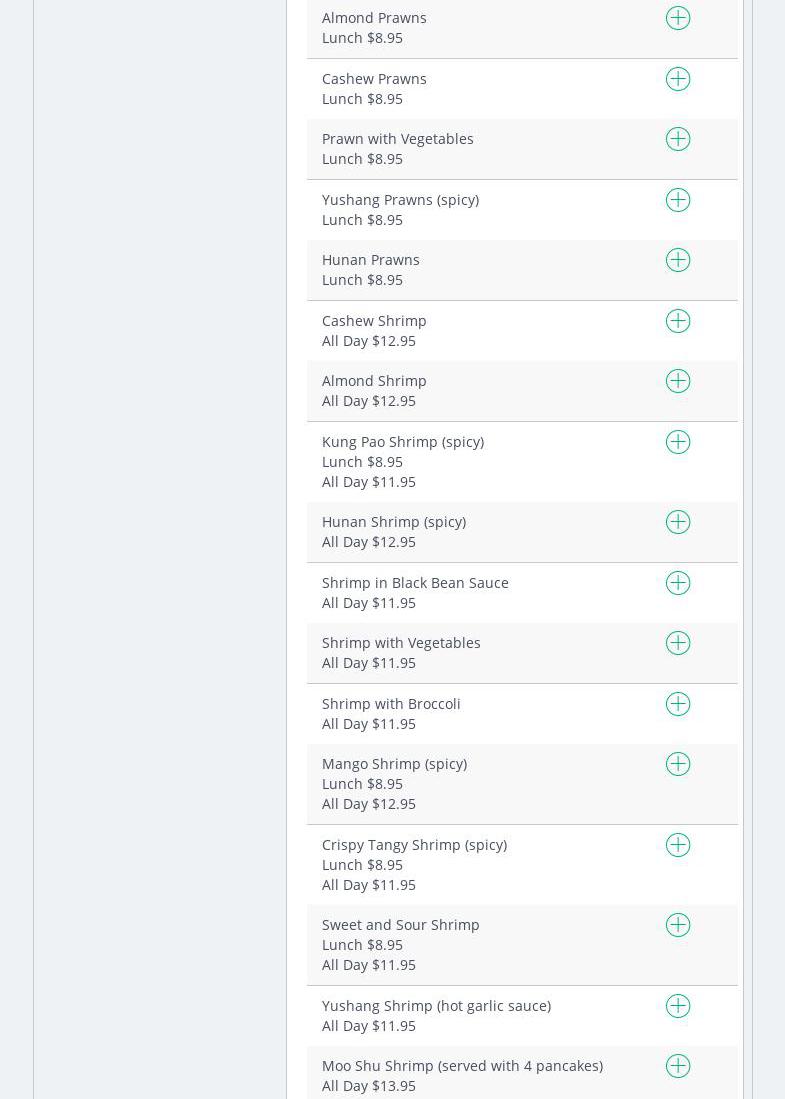Screen dimensions: 785x1099
Task: Add Hunan Shrimp (spicy) plus icon
Action: click(678, 522)
